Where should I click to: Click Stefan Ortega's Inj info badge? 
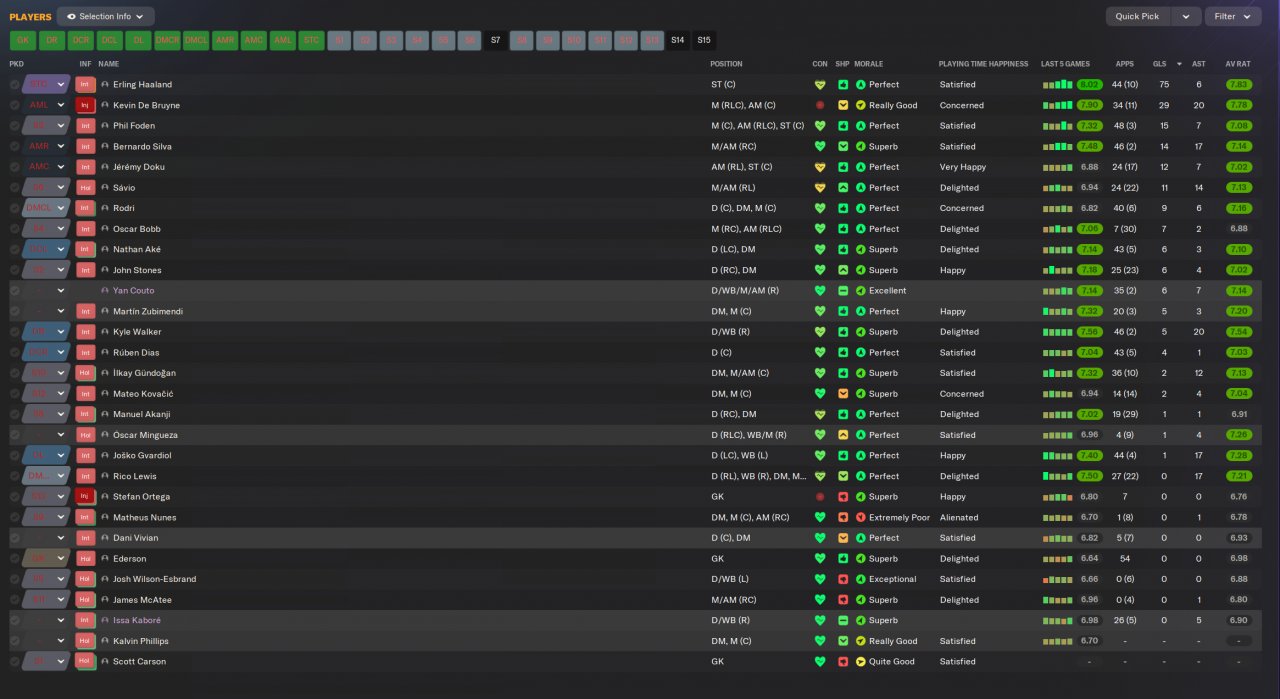[x=86, y=496]
